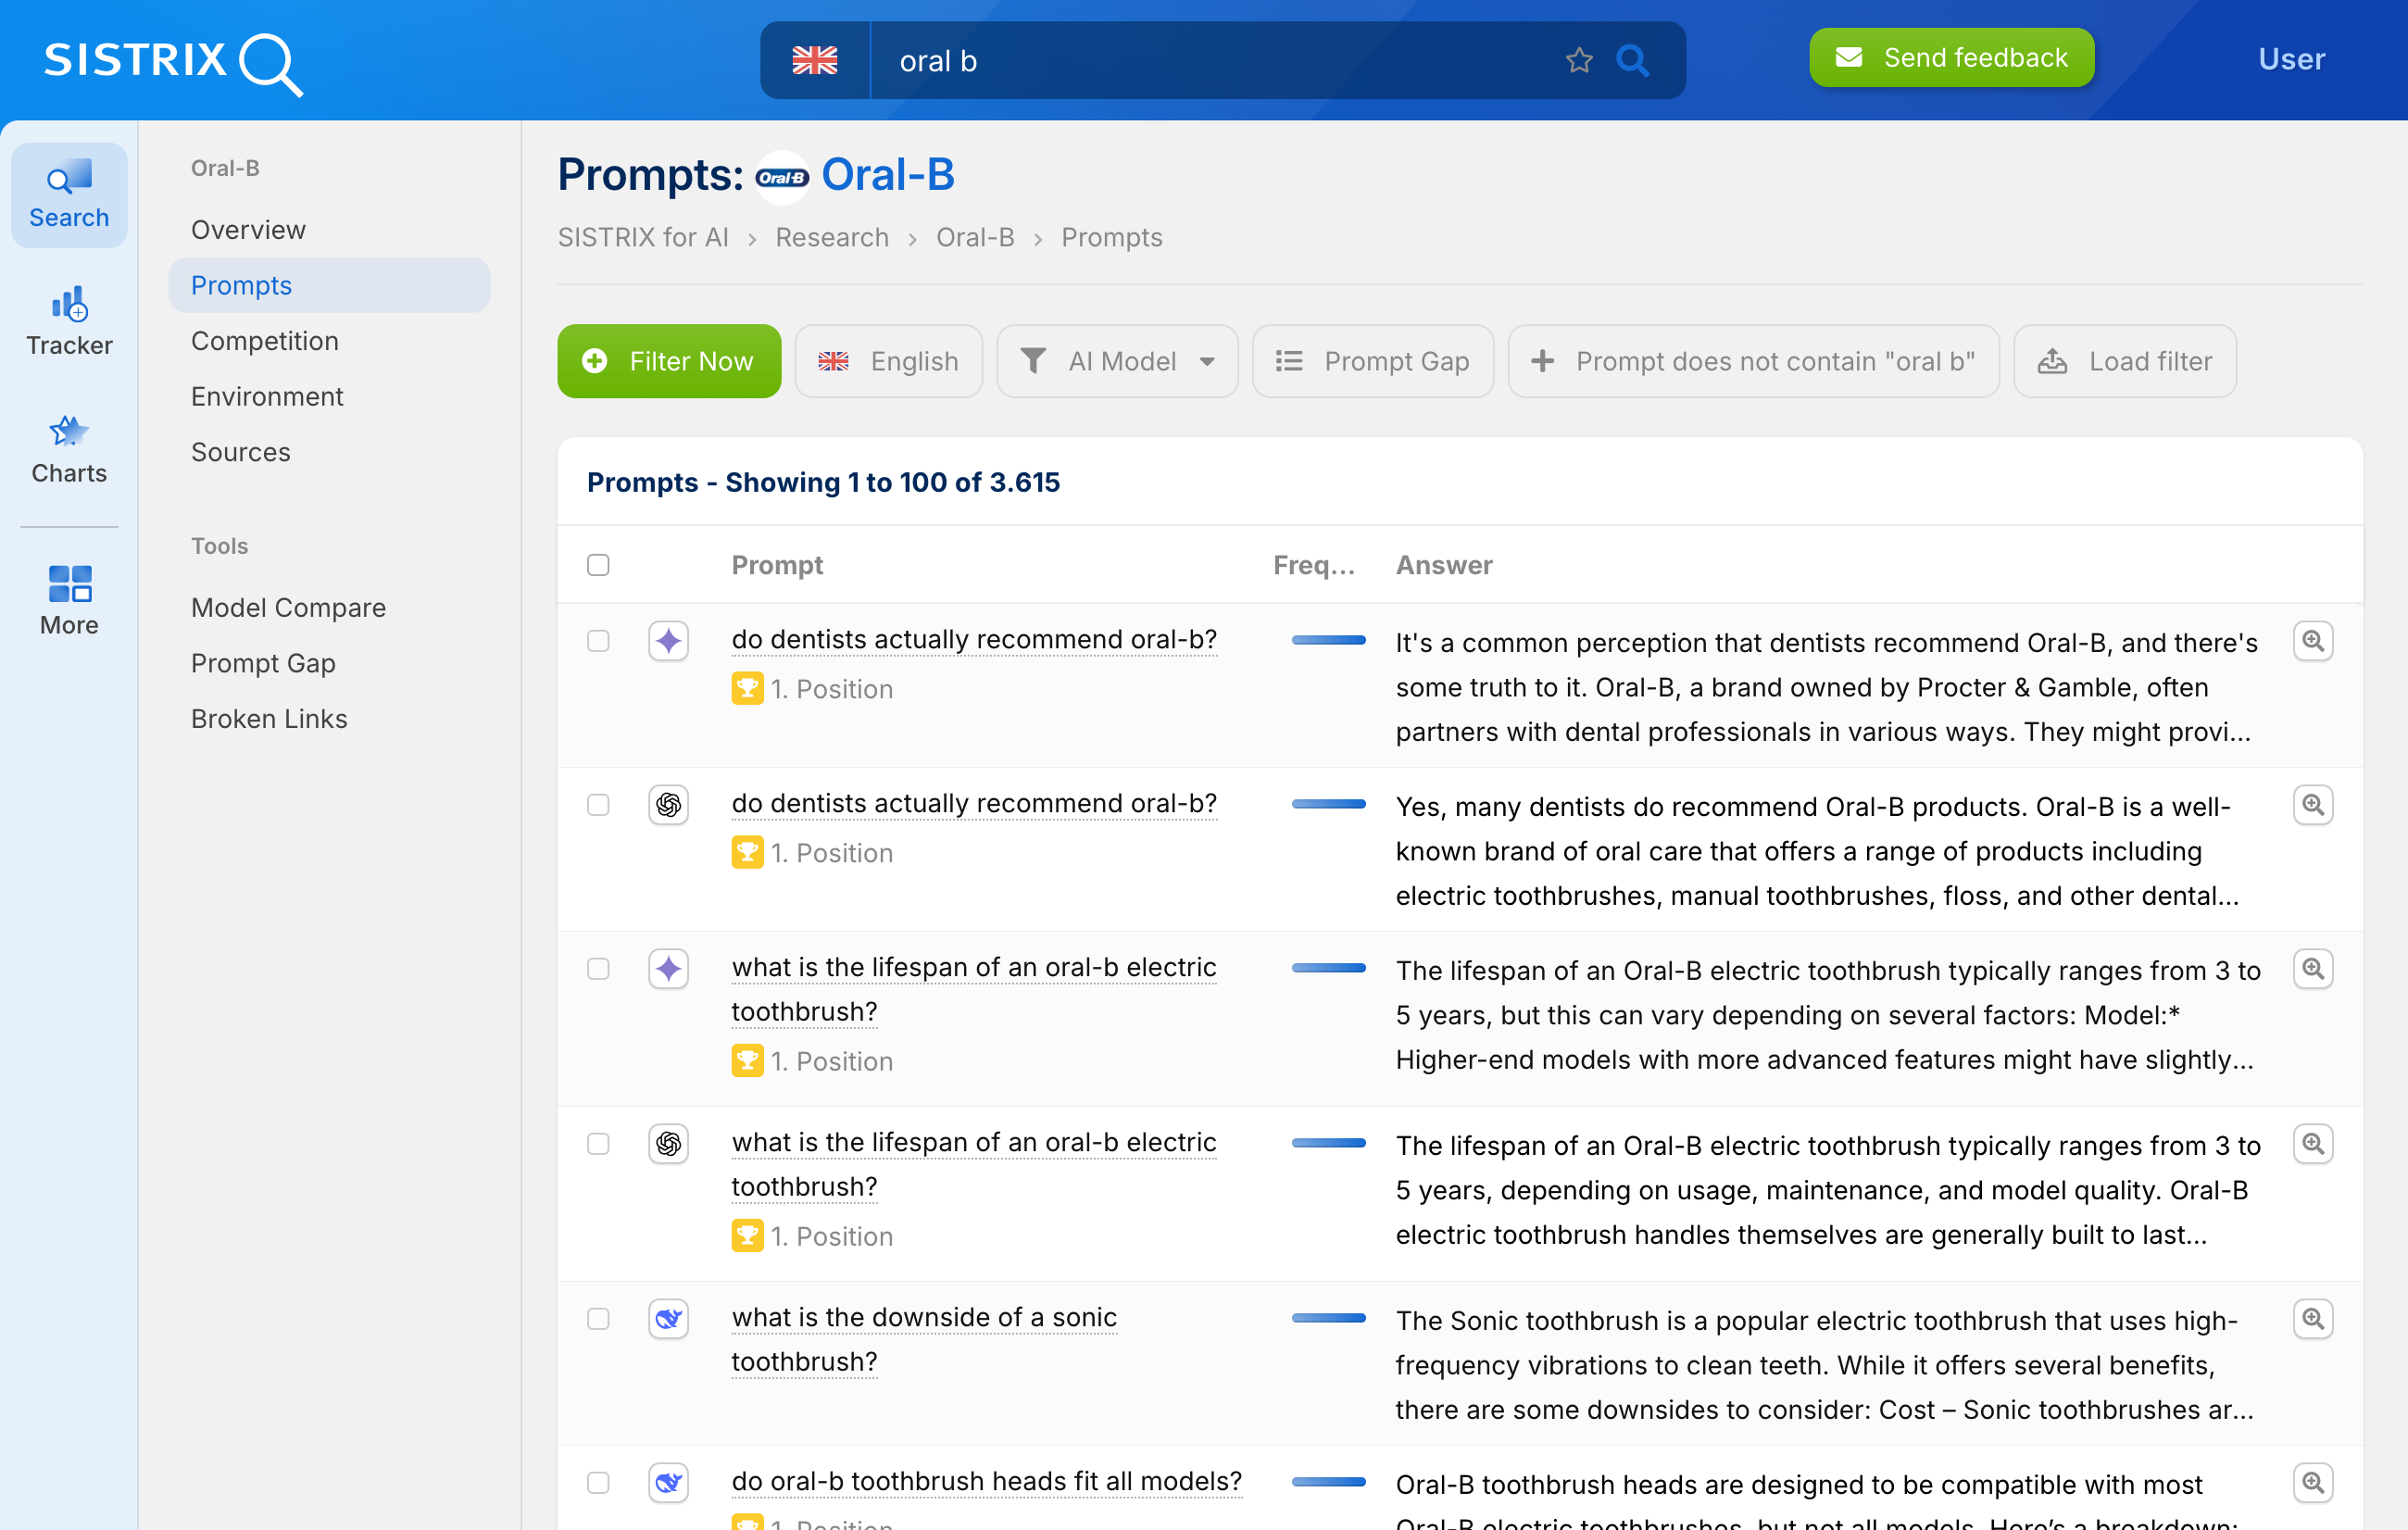This screenshot has width=2408, height=1530.
Task: Open the Charts sidebar section
Action: [x=69, y=450]
